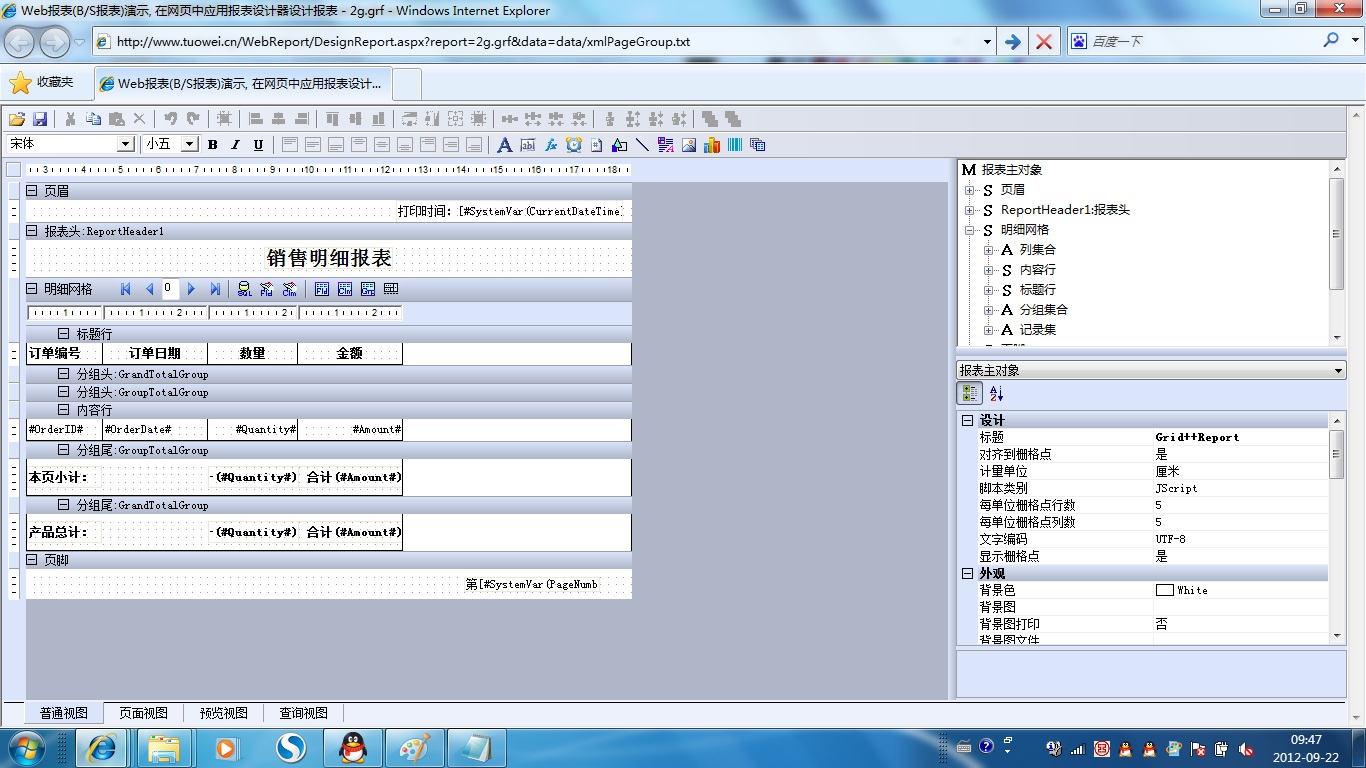
Task: Click the White background color swatch
Action: coord(1164,590)
